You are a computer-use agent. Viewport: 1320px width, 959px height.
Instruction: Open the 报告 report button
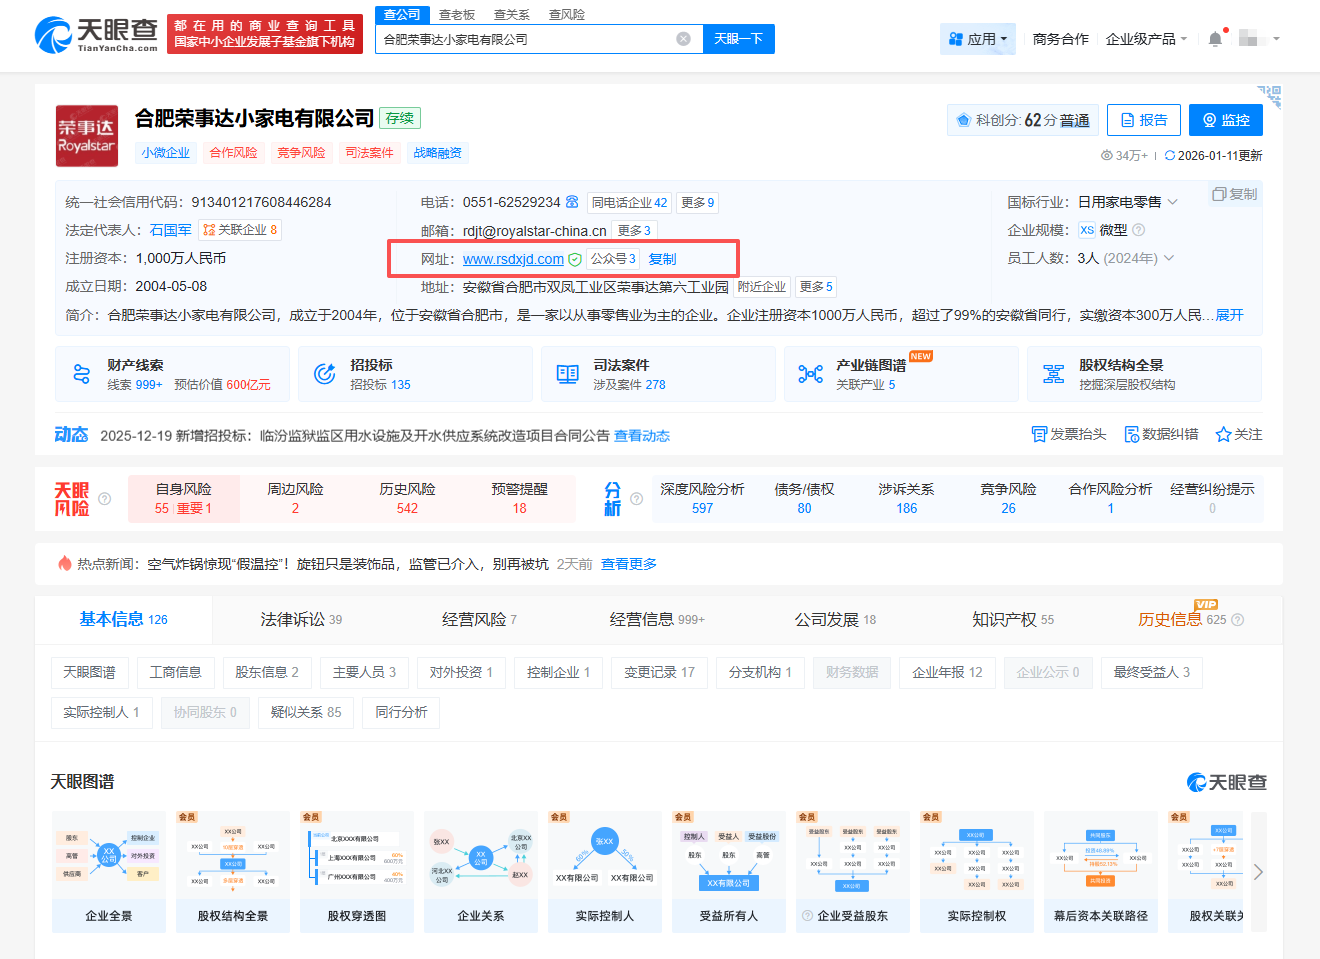tap(1143, 120)
